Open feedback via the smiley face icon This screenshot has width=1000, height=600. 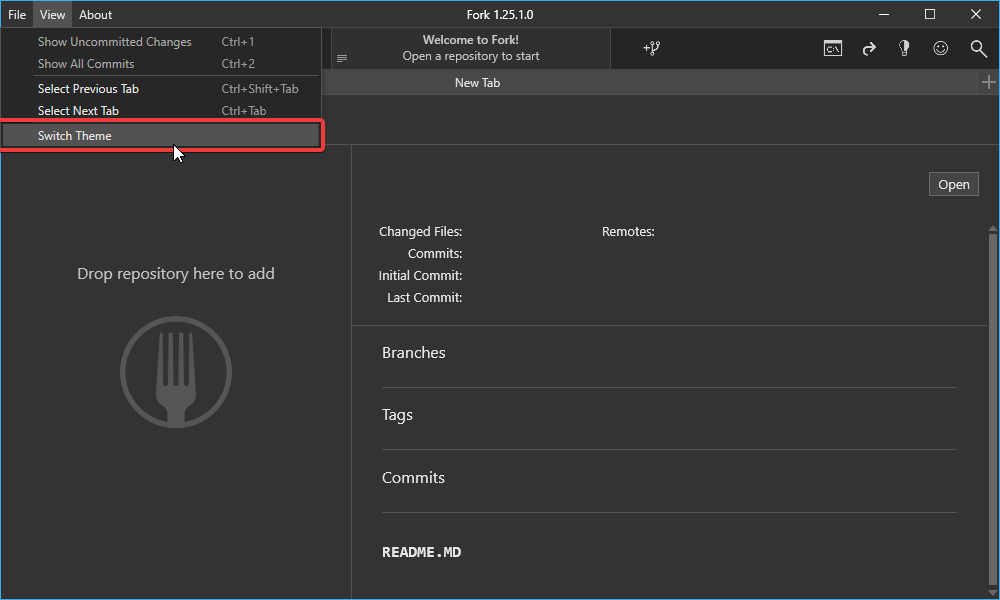[941, 47]
